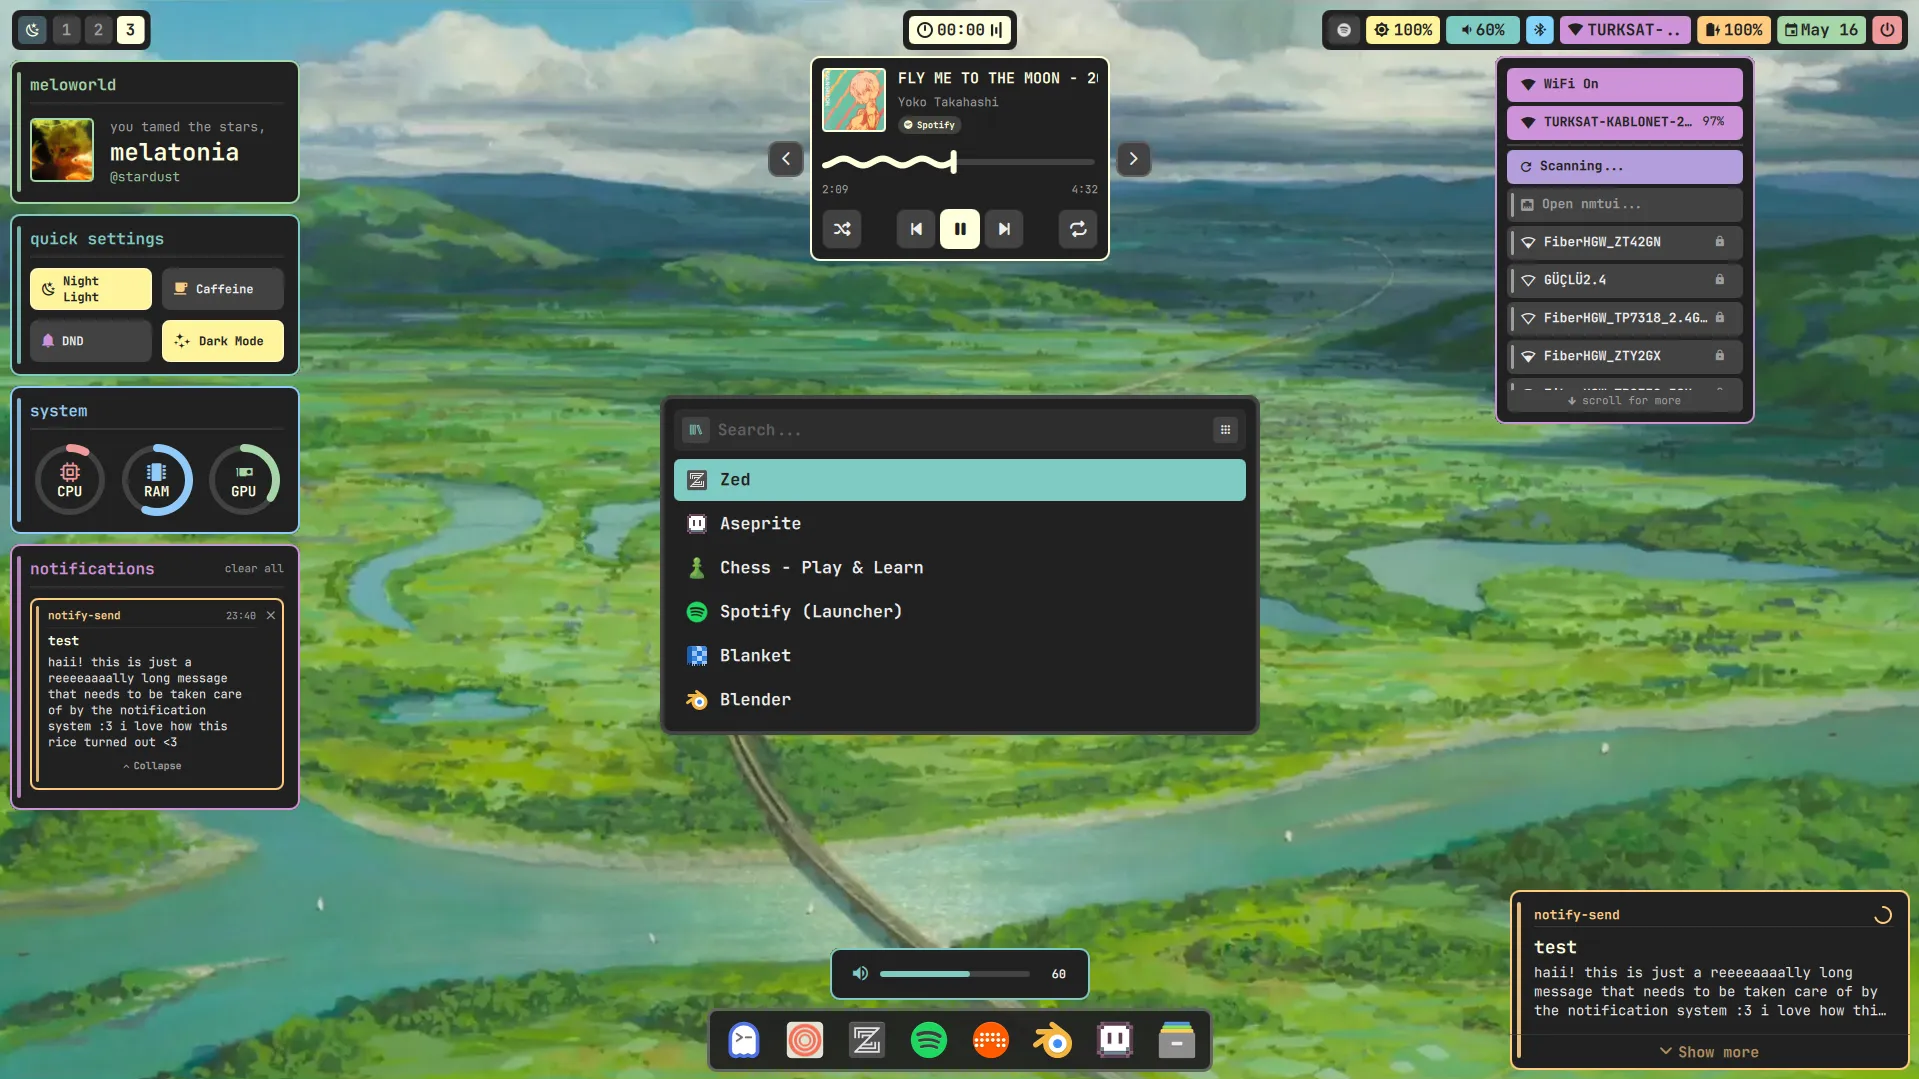Click the Scanning... refresh button
The image size is (1920, 1080).
click(x=1625, y=167)
